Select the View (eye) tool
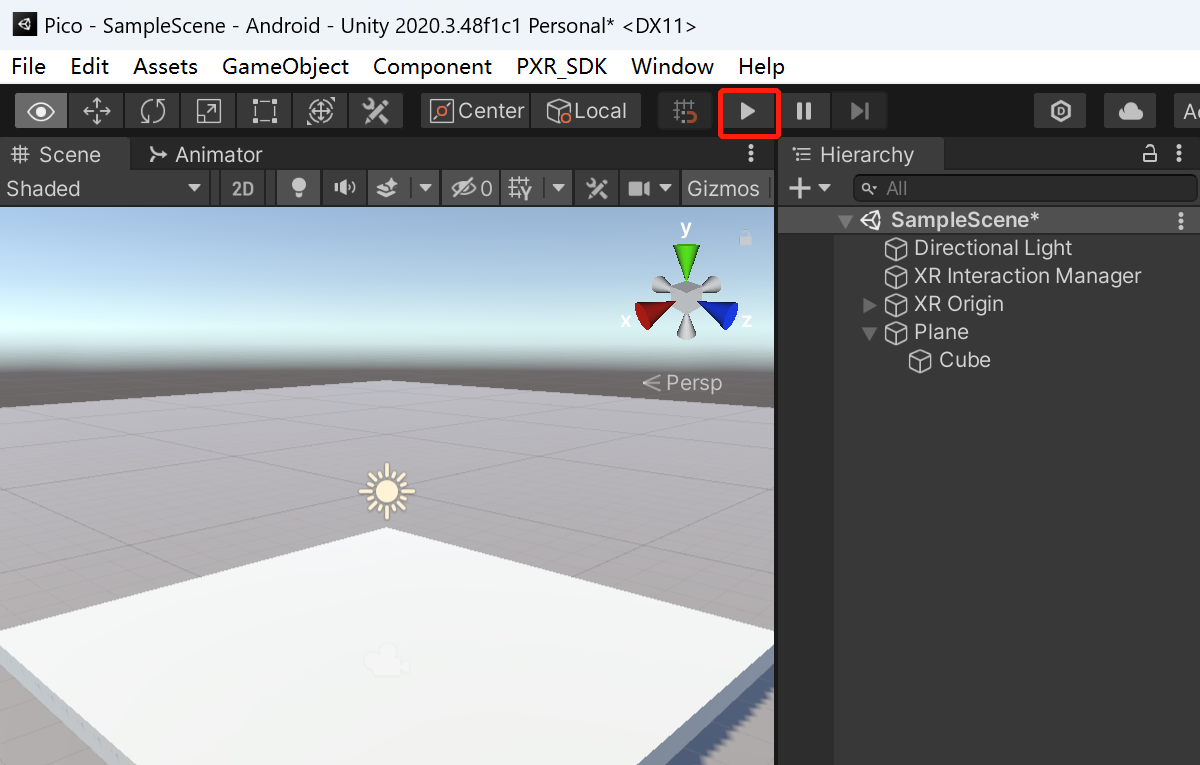The image size is (1200, 765). point(41,111)
